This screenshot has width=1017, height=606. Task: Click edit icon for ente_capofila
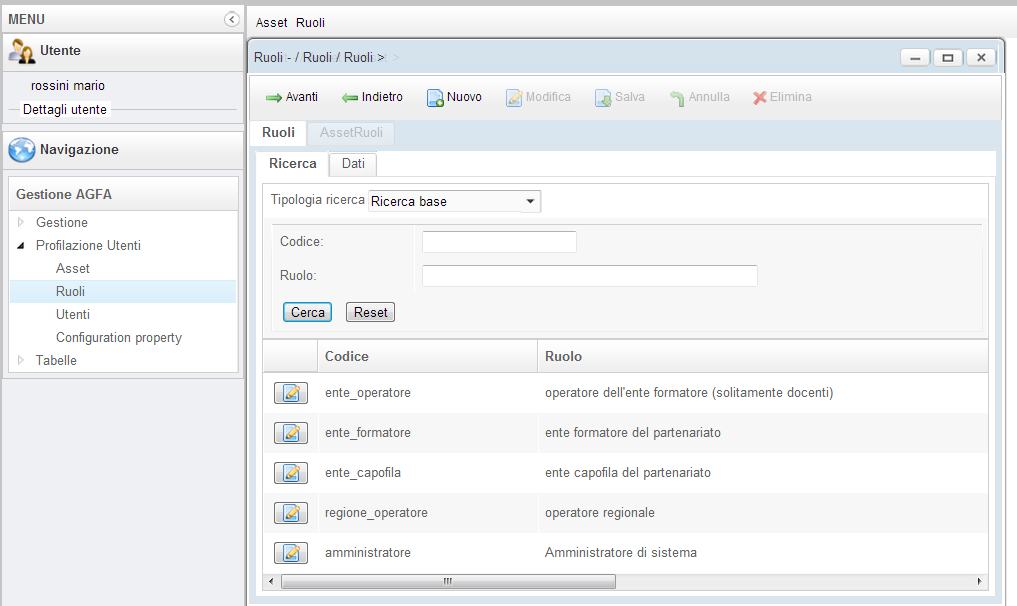tap(291, 473)
